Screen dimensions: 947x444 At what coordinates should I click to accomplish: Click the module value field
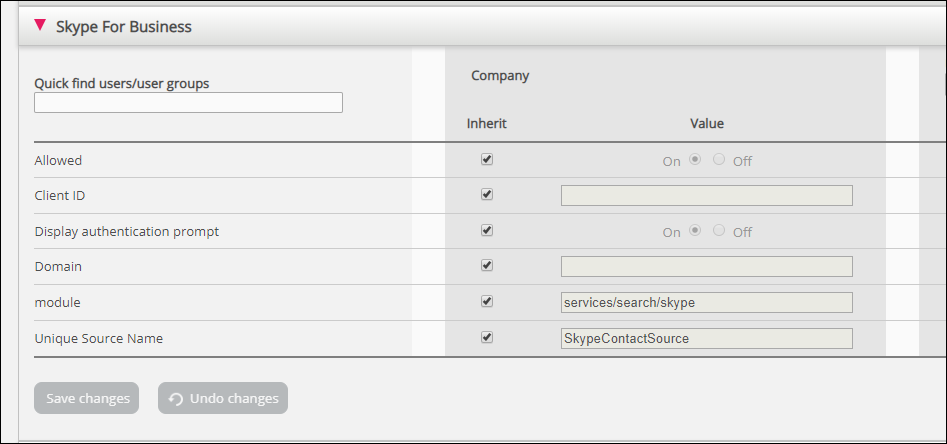(706, 302)
